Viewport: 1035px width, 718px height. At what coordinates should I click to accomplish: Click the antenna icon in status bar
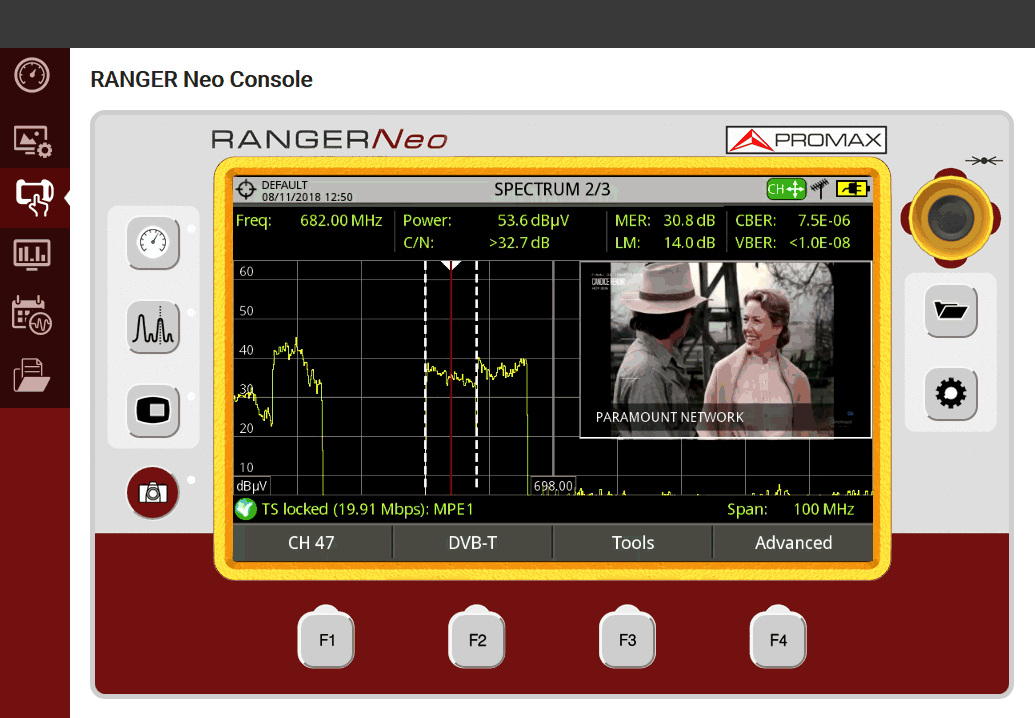point(820,189)
